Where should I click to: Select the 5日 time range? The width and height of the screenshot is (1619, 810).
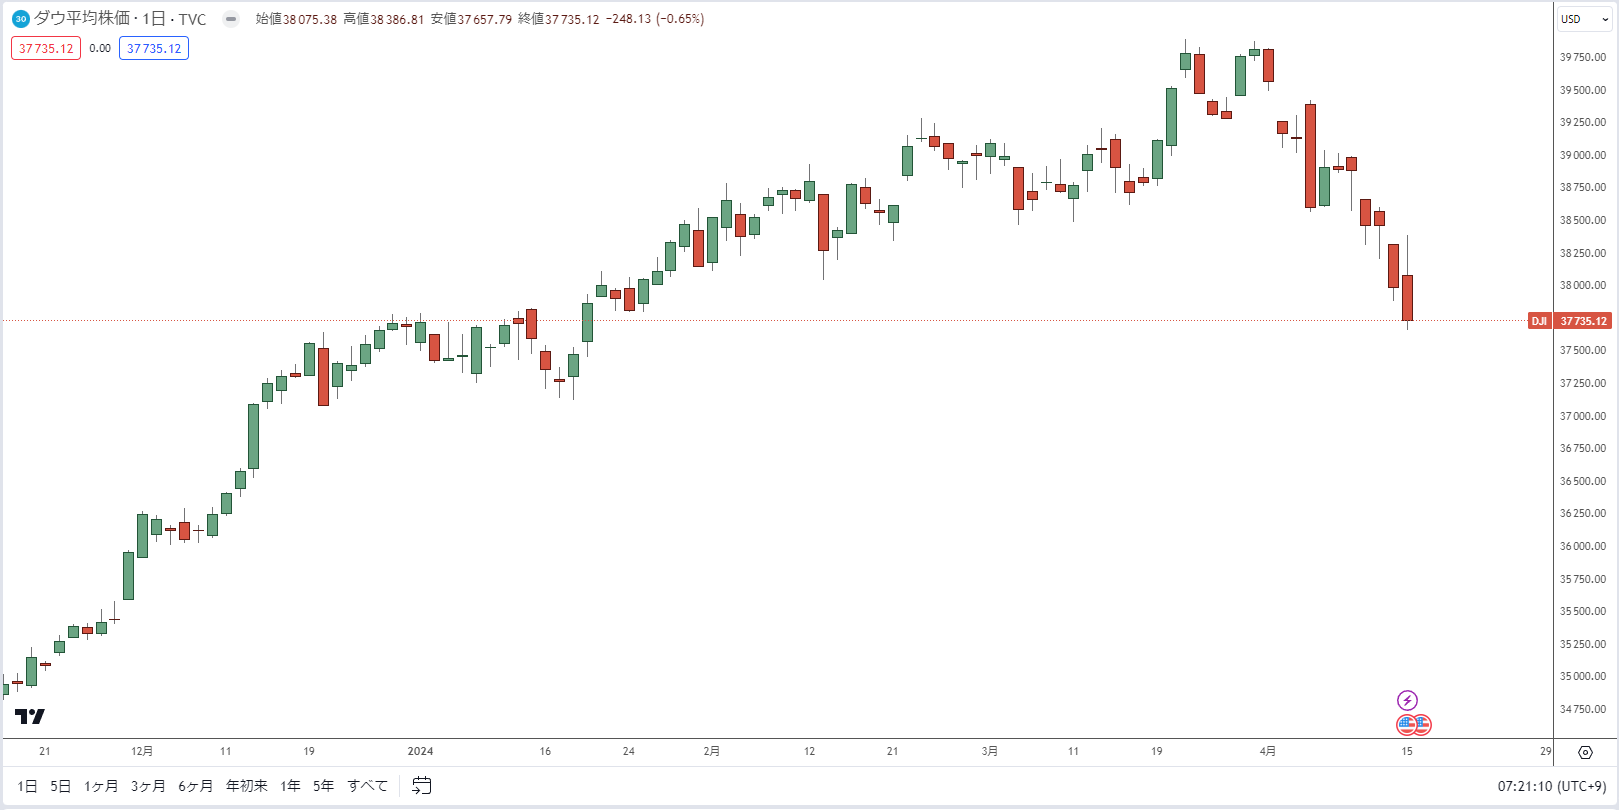(61, 786)
